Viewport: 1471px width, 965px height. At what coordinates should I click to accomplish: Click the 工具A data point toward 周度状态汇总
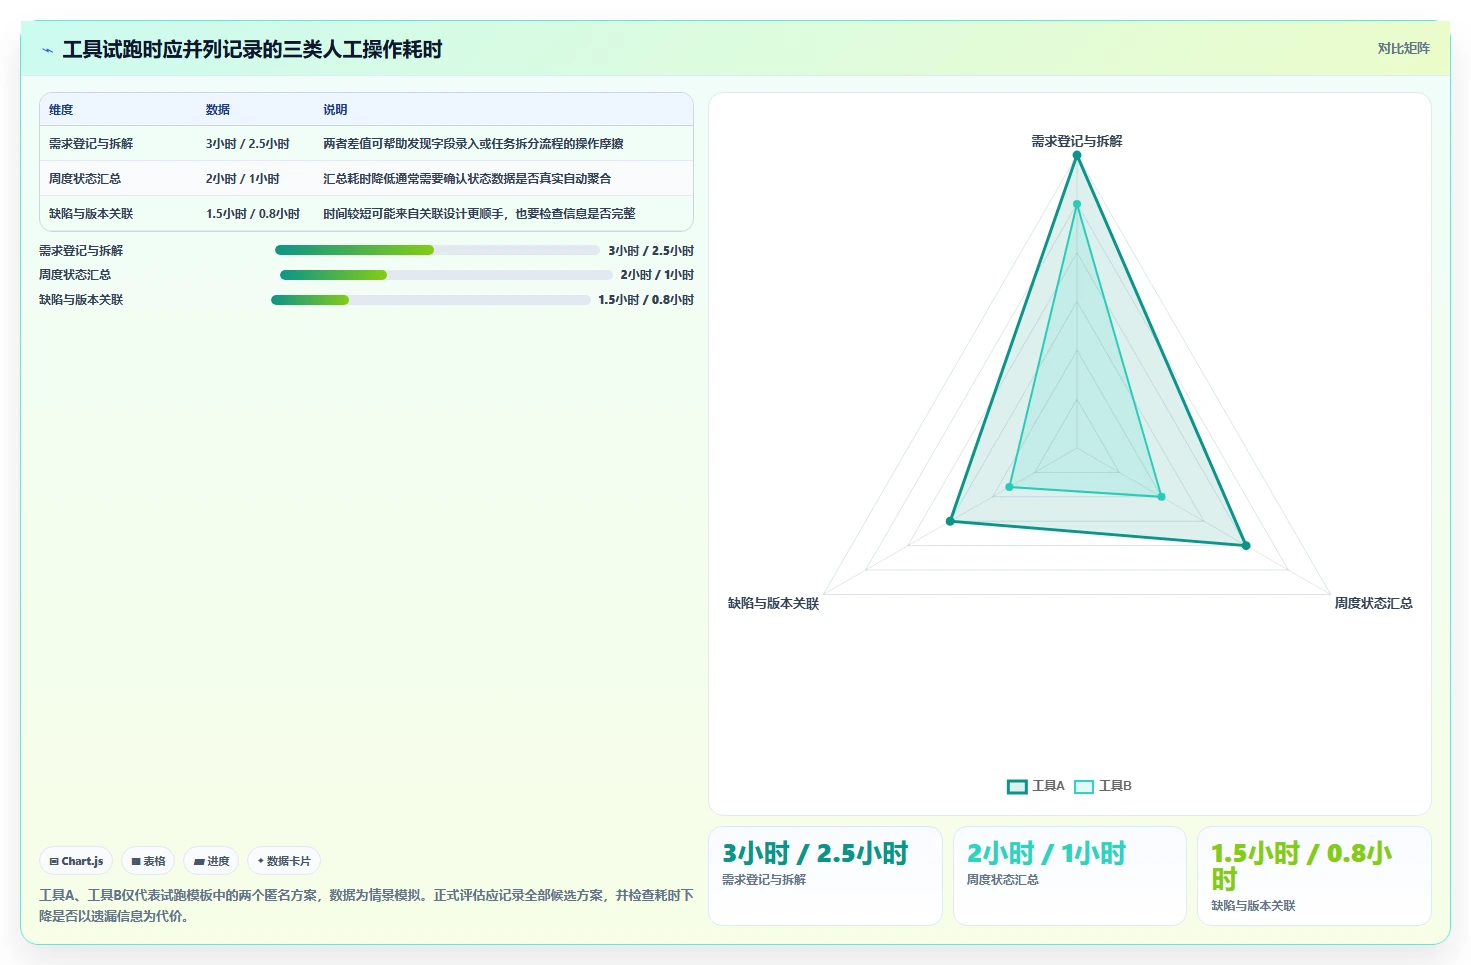click(x=1246, y=546)
